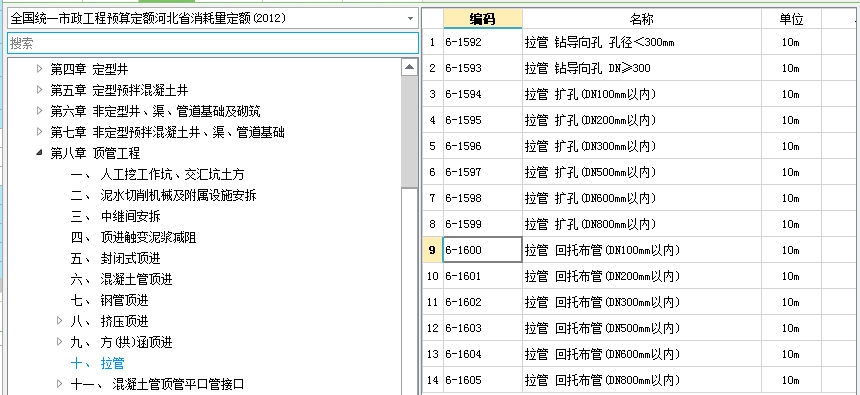Expand 第六章 非定型井、渠 node
Image resolution: width=860 pixels, height=395 pixels.
[39, 111]
